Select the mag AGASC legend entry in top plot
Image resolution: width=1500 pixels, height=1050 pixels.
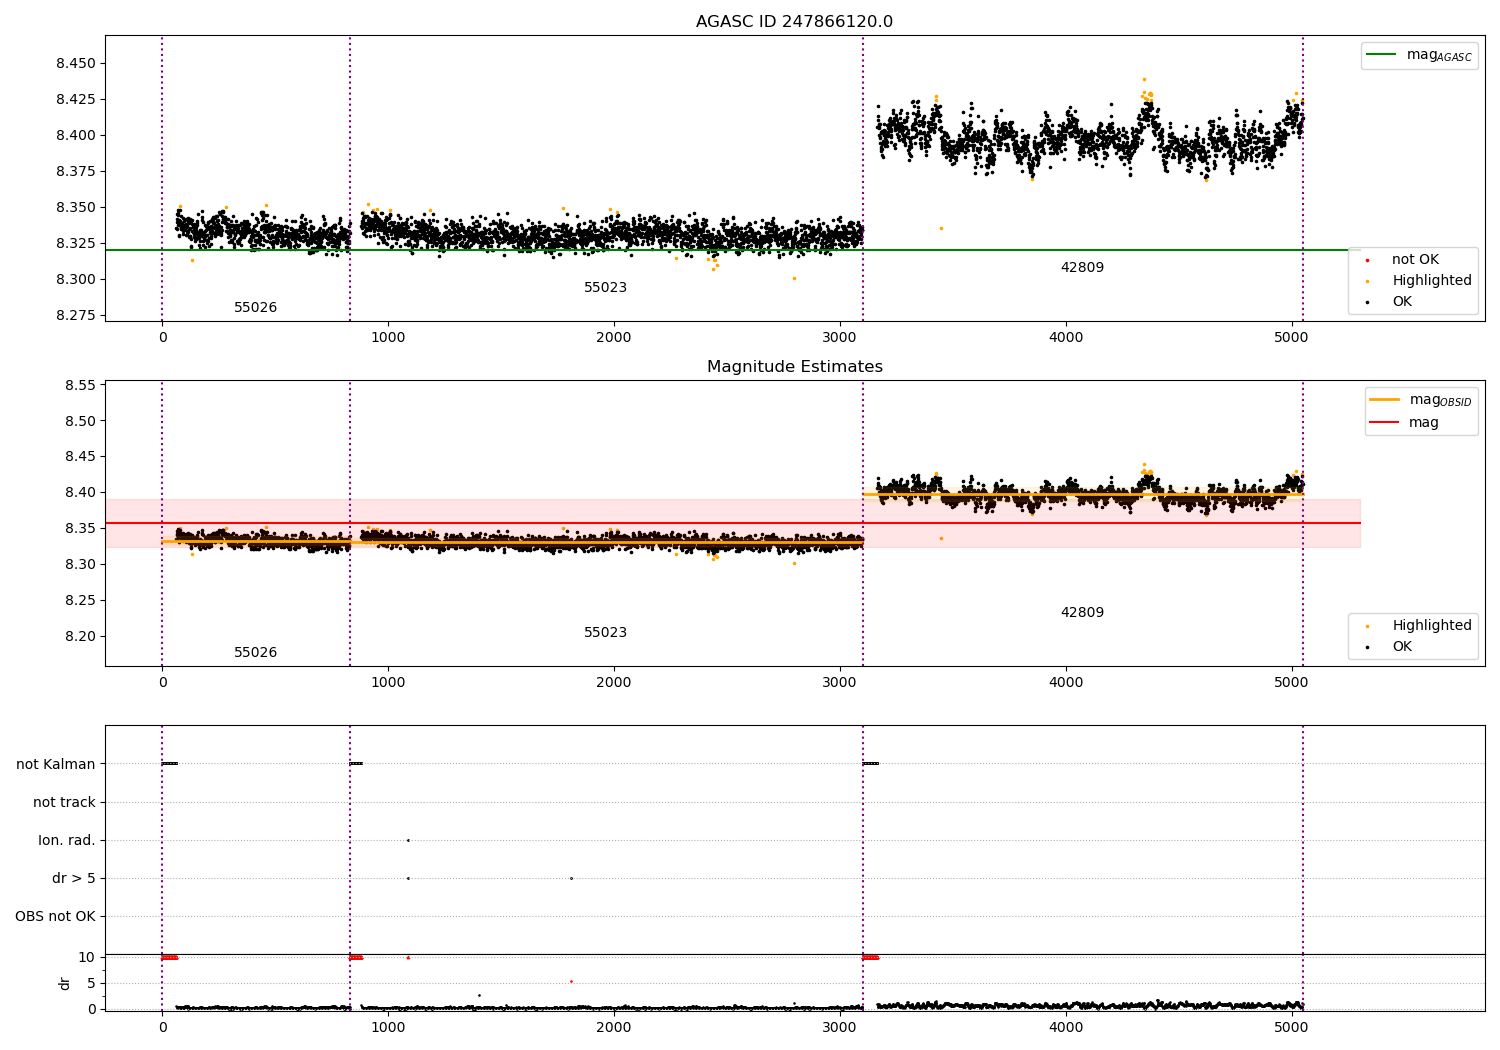1419,55
